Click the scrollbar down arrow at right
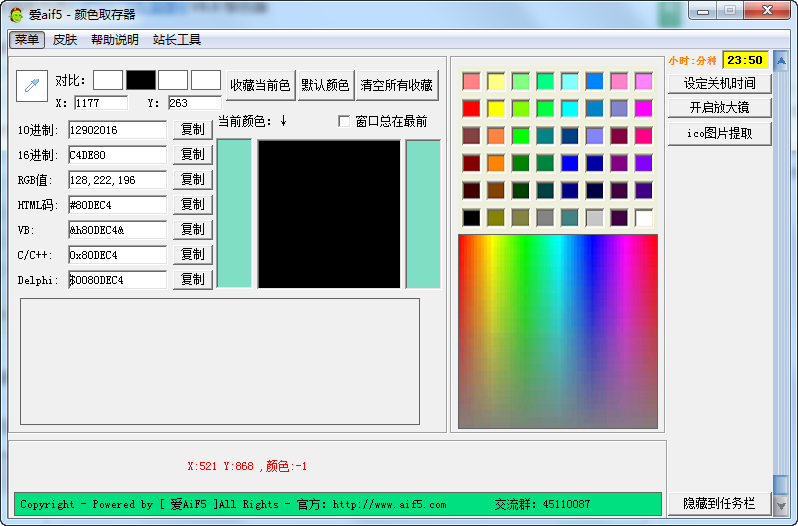This screenshot has height=526, width=798. tap(781, 508)
